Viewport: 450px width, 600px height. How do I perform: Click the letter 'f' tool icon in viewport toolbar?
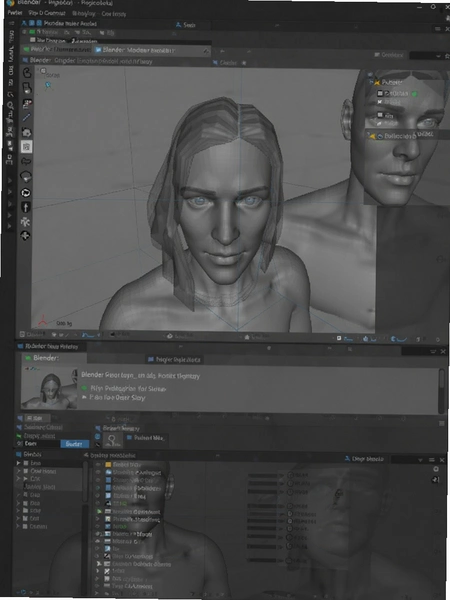(26, 207)
